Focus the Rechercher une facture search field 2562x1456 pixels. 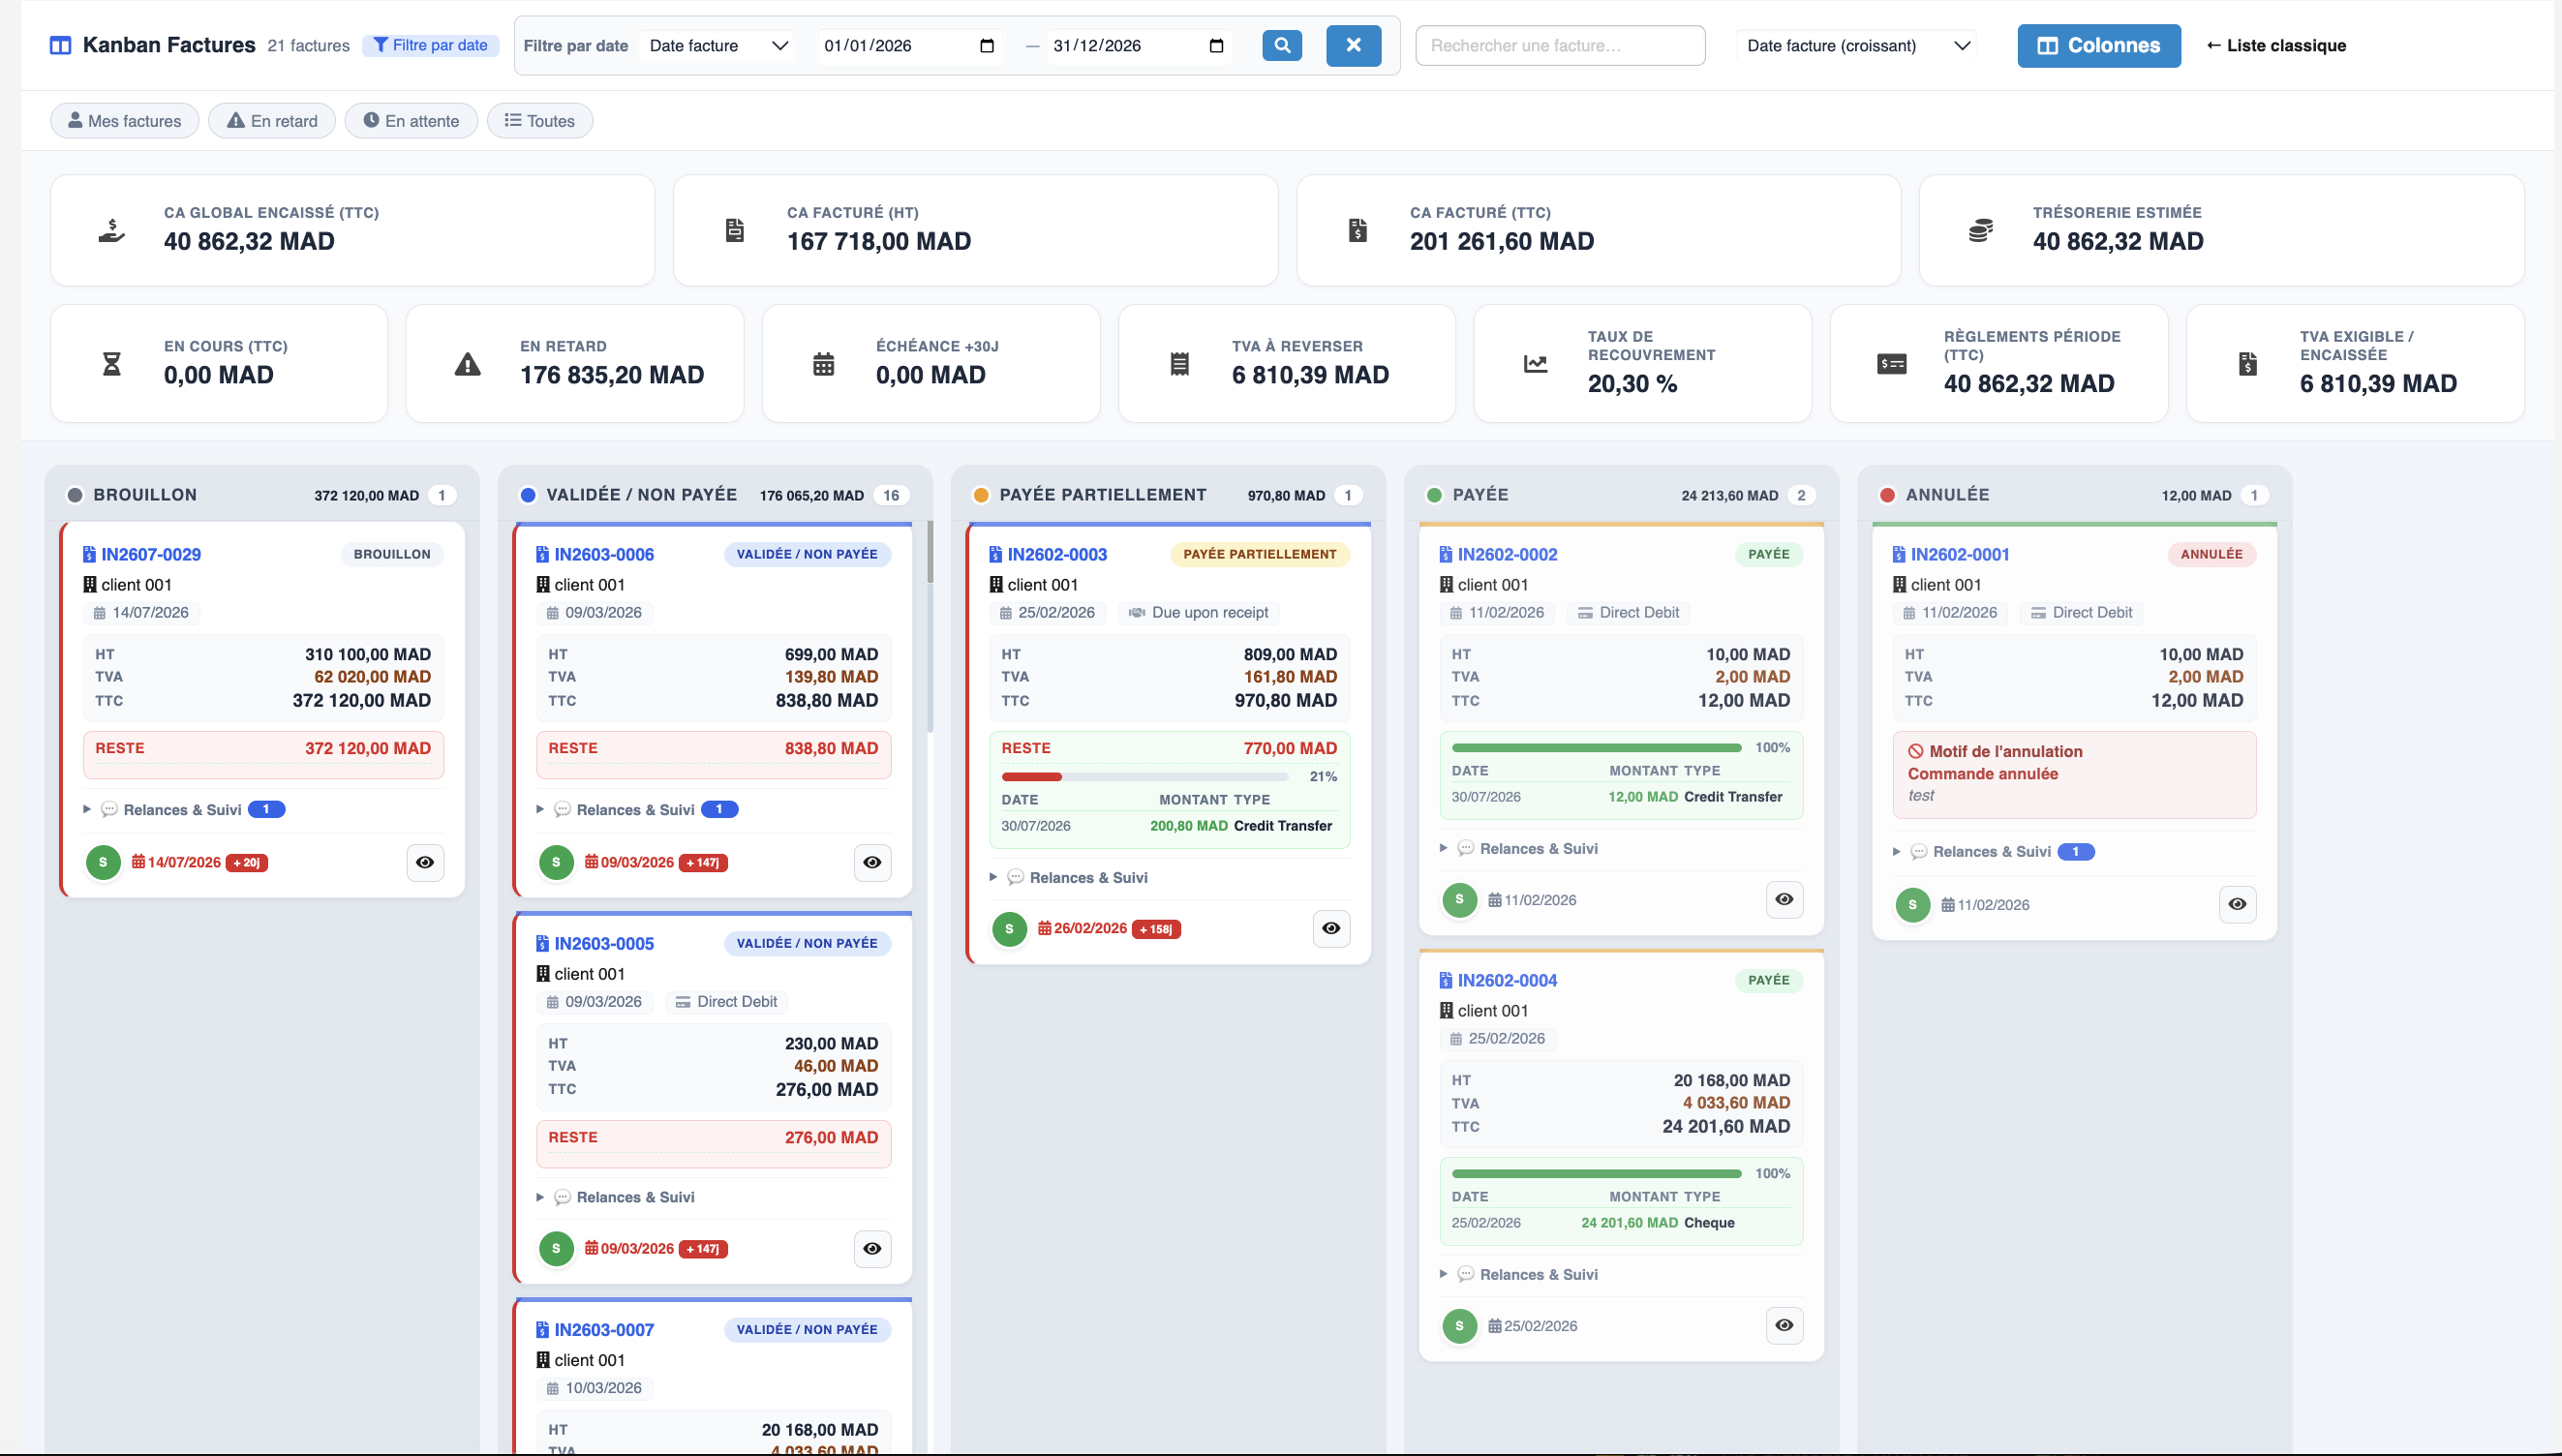[x=1560, y=45]
